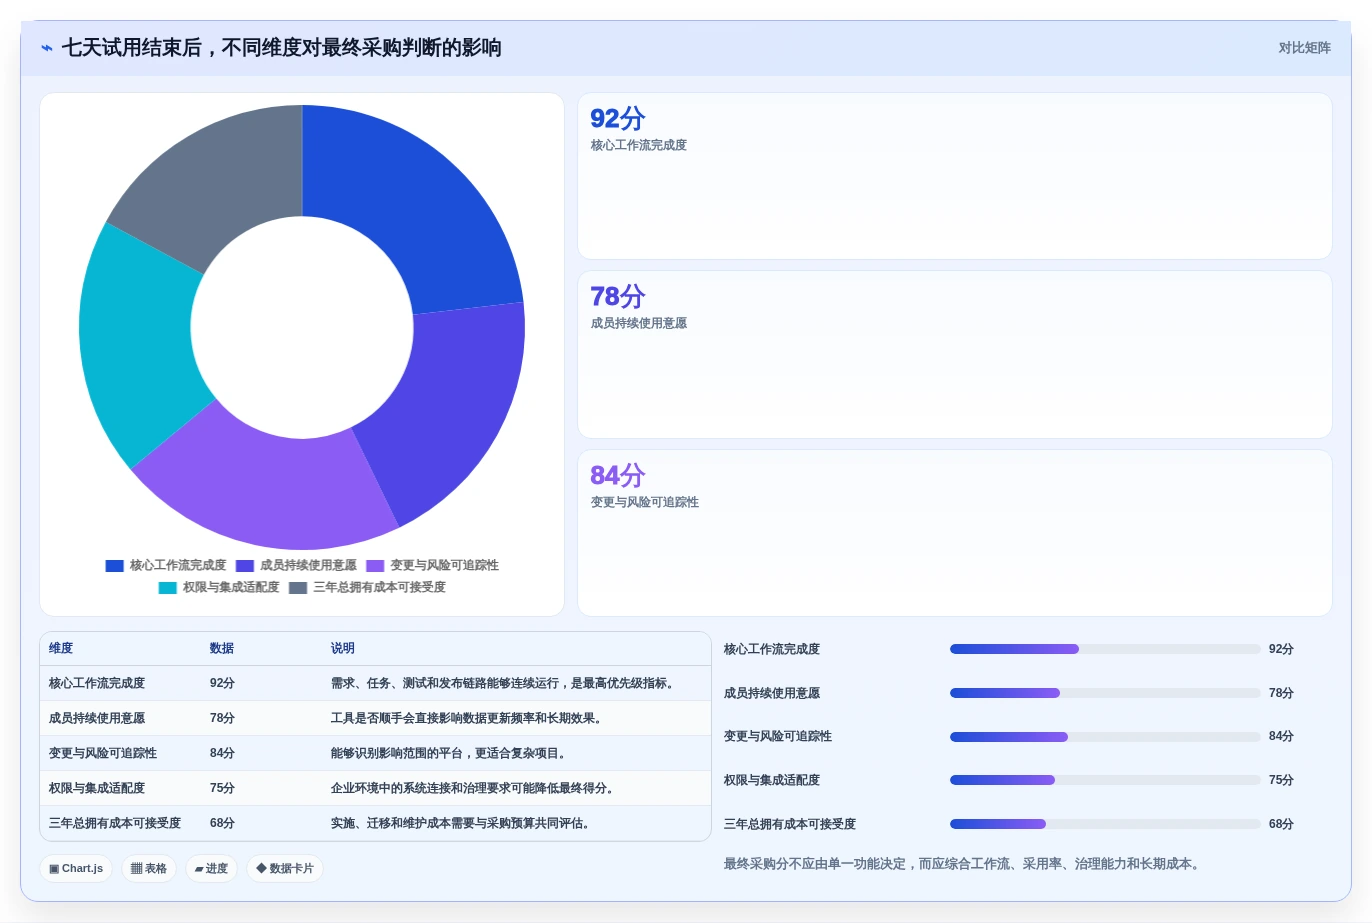
Task: Click the 核心工作流完成度 progress bar
Action: (1105, 649)
